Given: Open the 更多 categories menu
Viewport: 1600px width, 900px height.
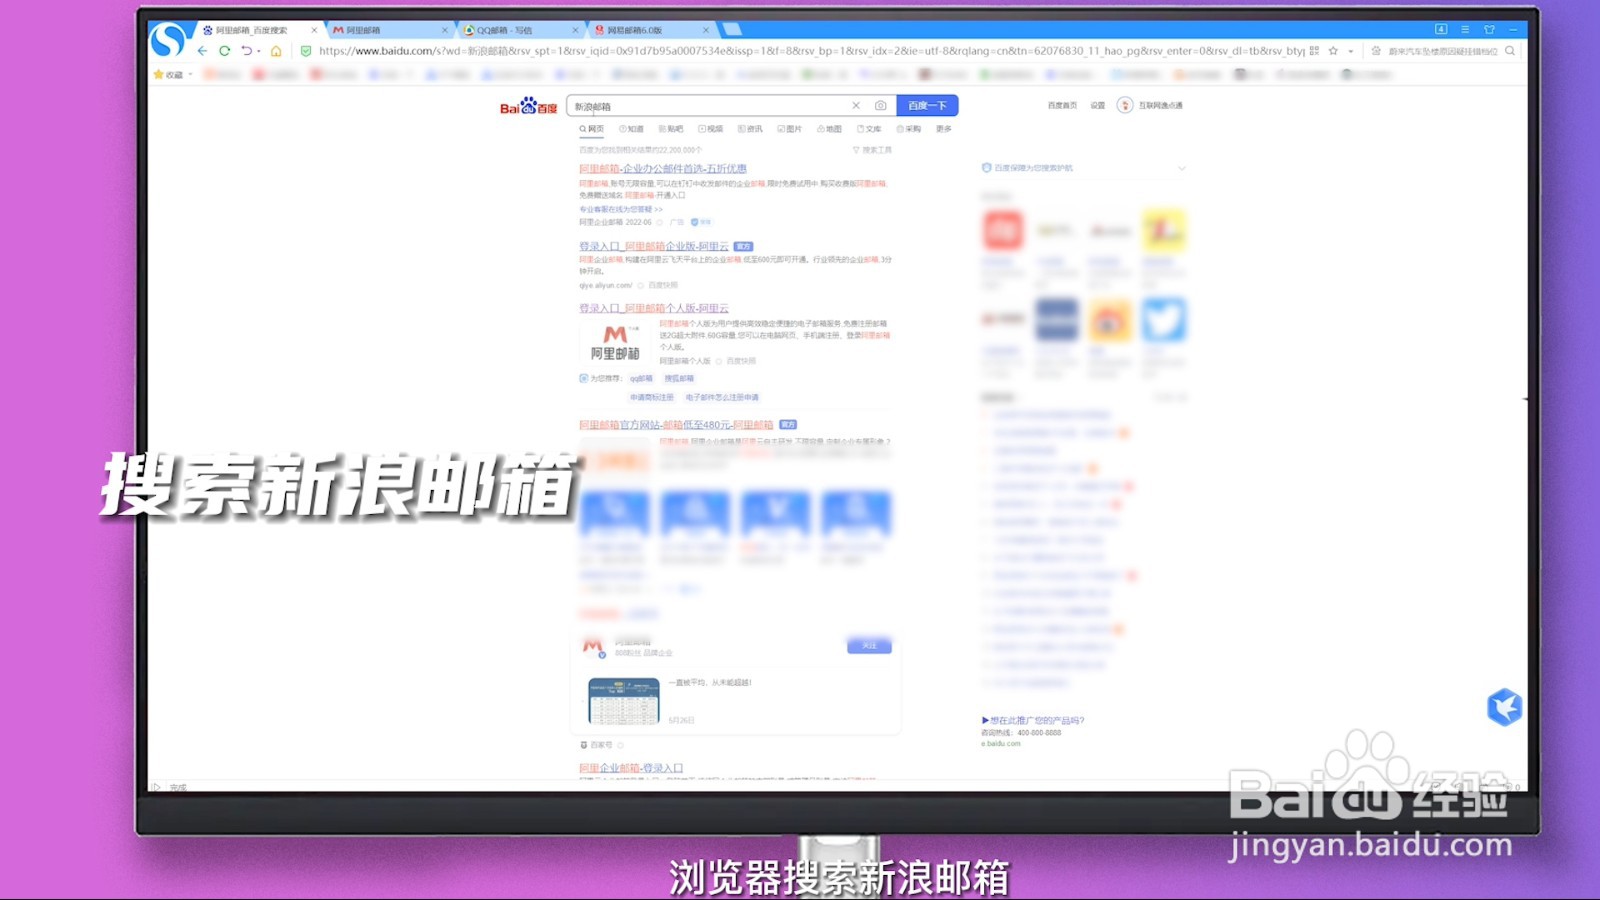Looking at the screenshot, I should point(944,129).
